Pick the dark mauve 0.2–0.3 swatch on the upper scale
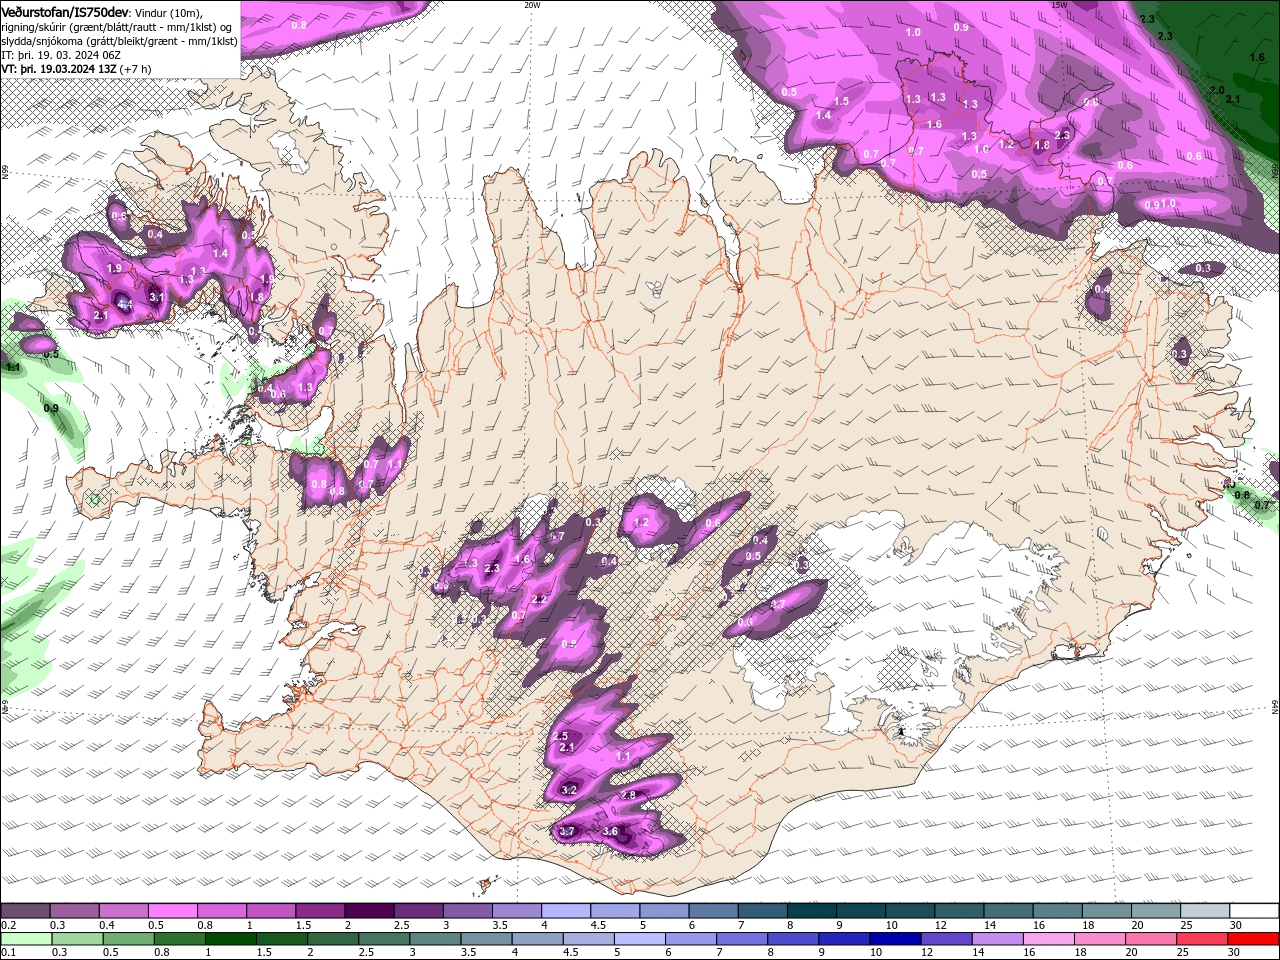Screen dimensions: 1280x960 coord(25,911)
